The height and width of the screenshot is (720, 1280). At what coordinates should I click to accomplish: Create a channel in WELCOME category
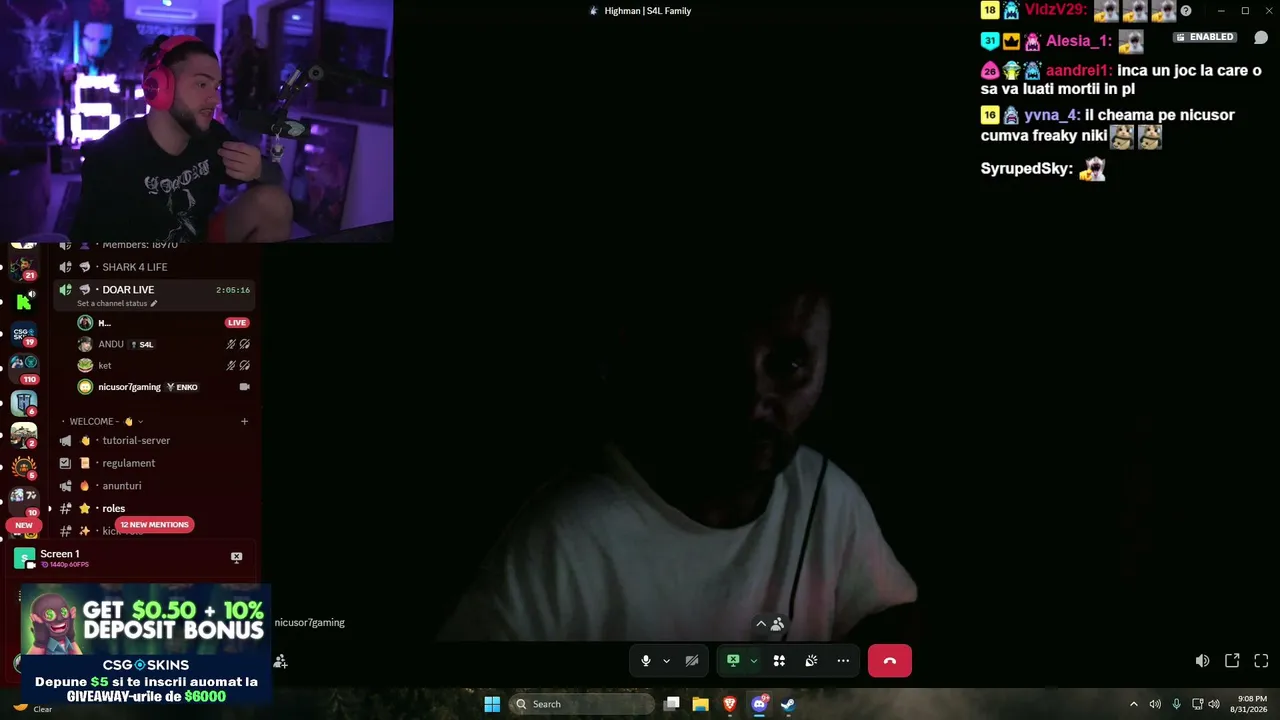pyautogui.click(x=244, y=422)
